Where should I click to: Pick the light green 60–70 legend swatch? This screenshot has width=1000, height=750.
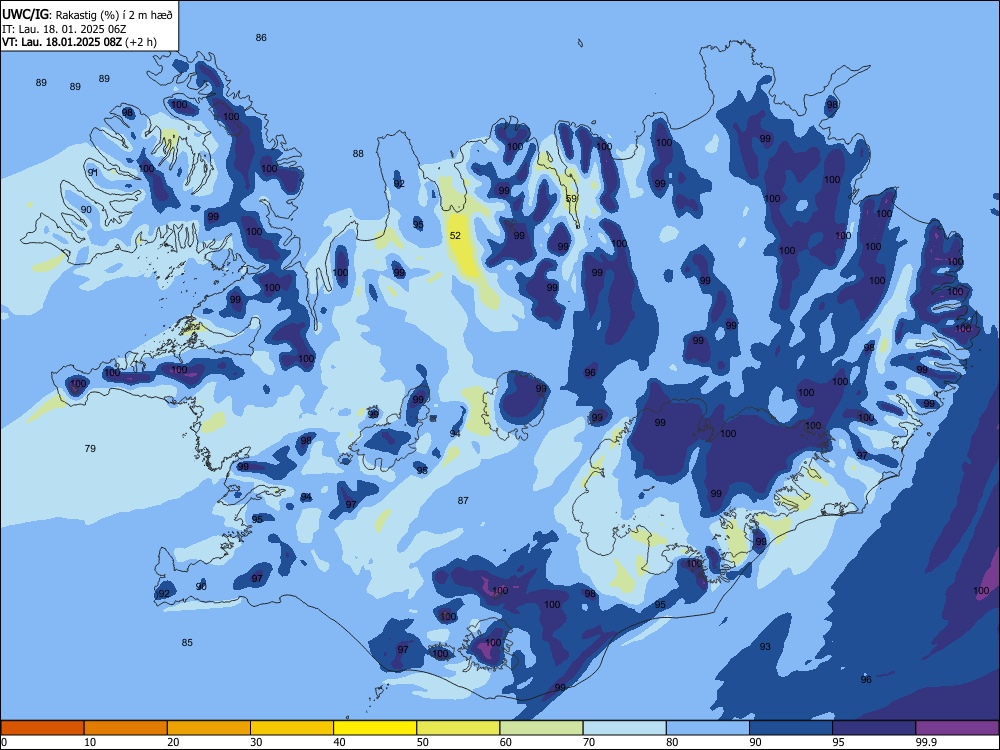pos(541,728)
